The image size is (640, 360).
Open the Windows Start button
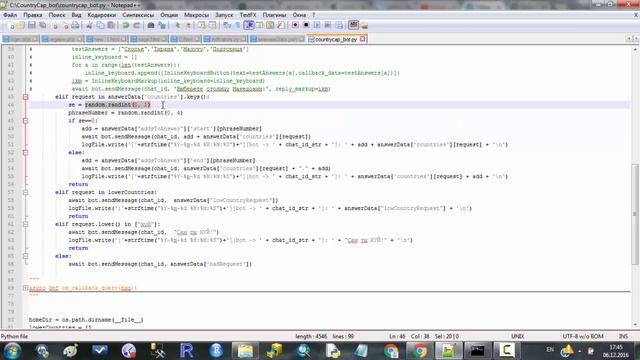12,351
